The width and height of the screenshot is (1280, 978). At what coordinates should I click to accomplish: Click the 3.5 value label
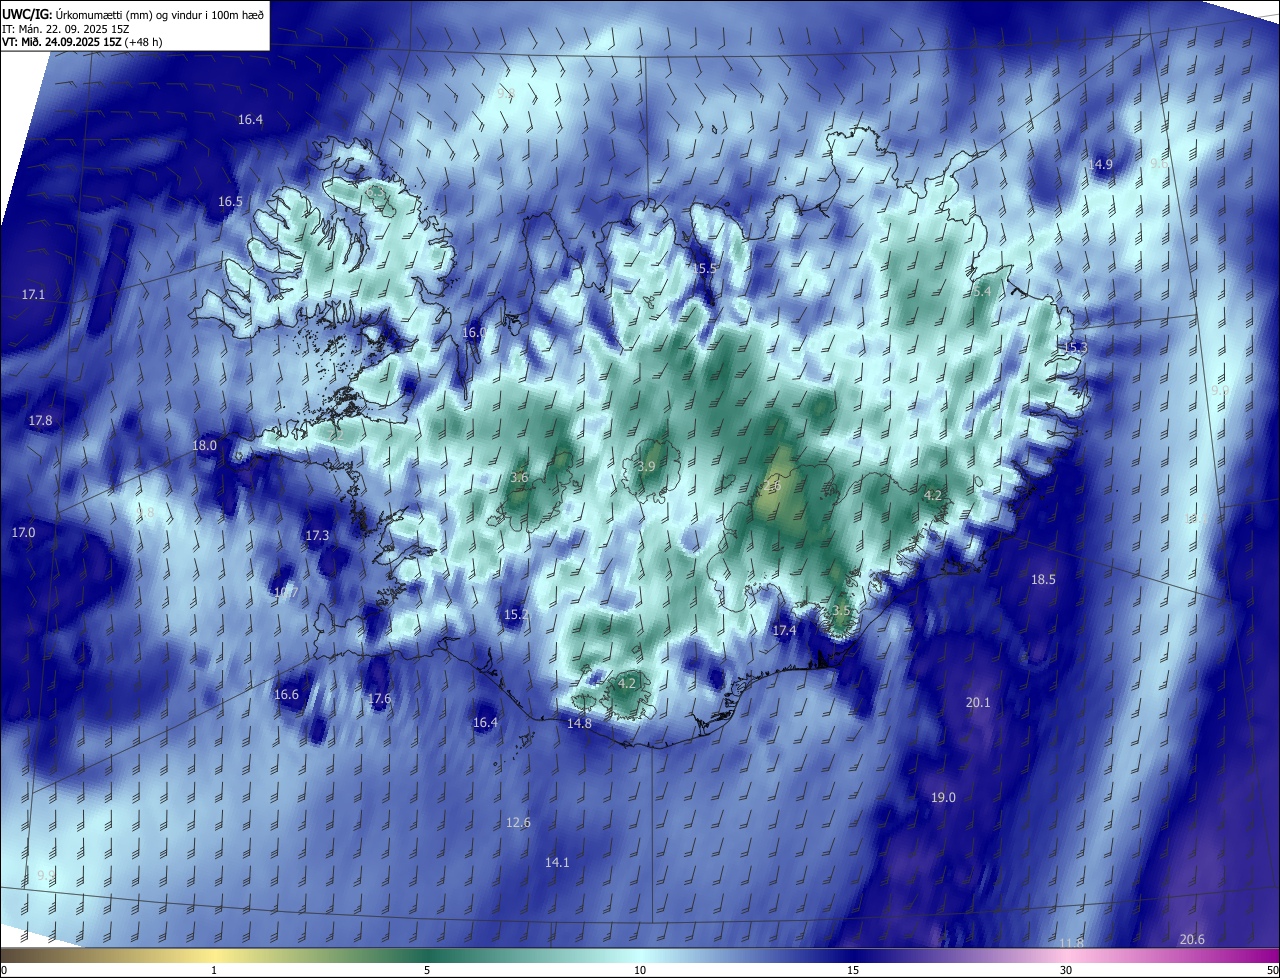841,610
